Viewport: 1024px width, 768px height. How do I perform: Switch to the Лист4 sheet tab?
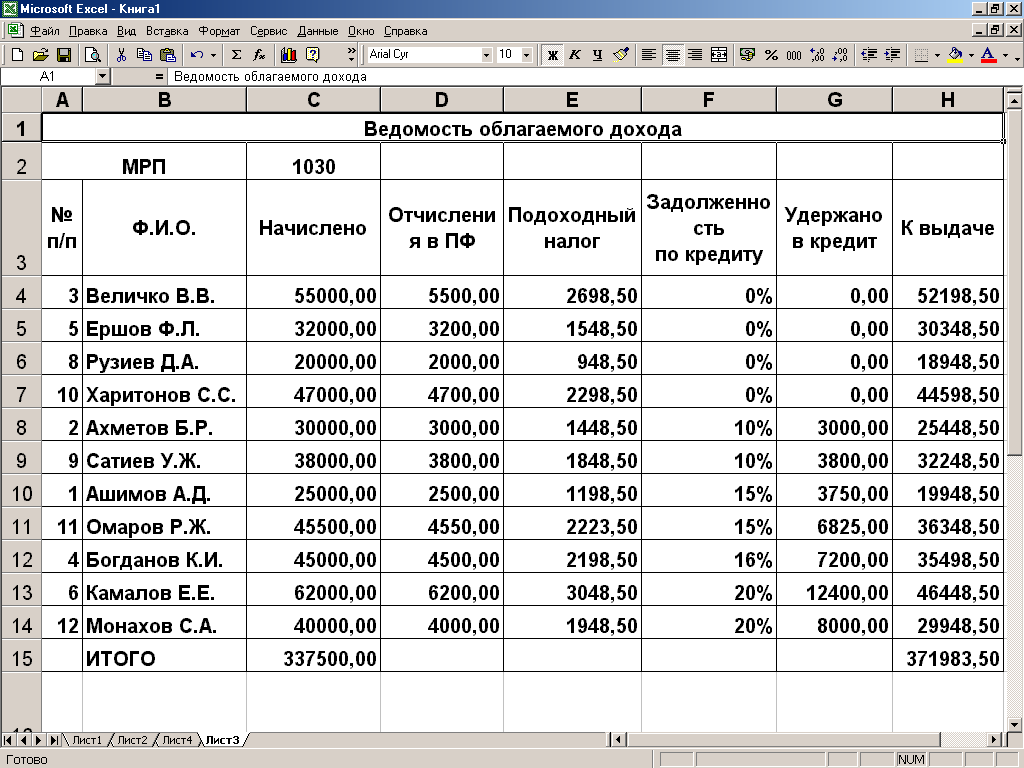tap(177, 740)
